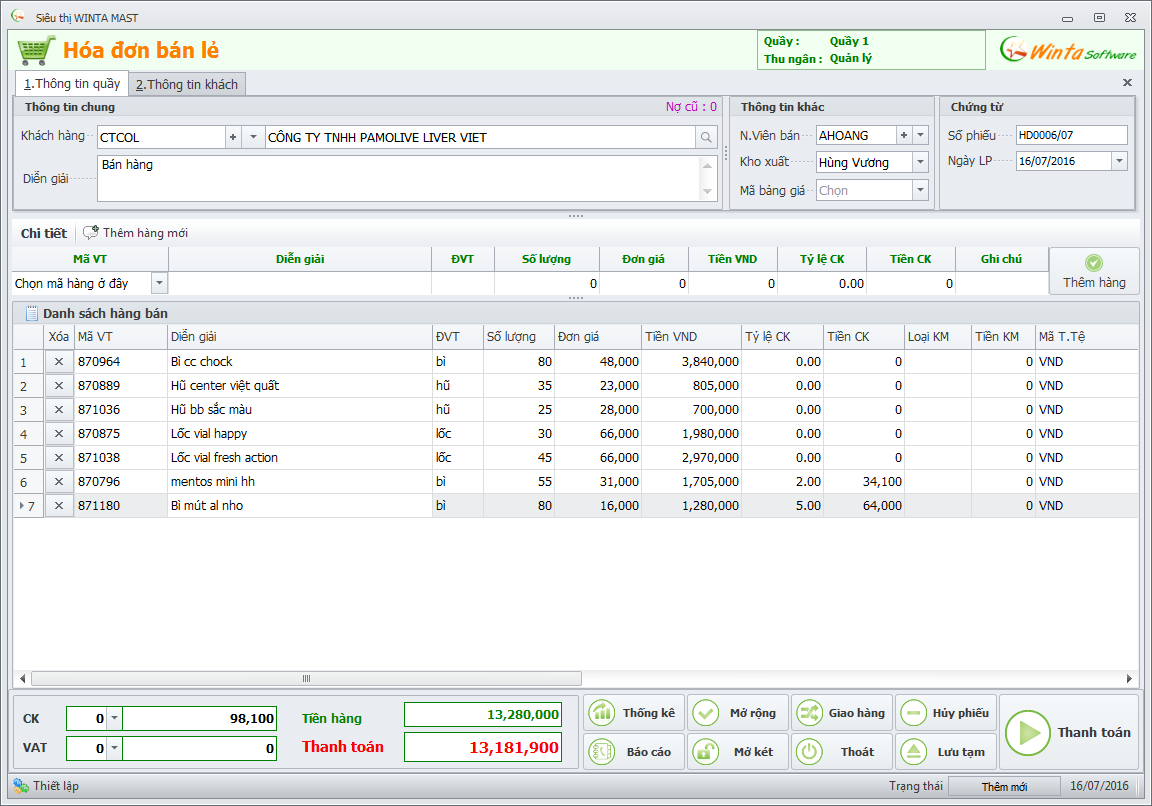
Task: Click Danh sách hàng bán list icon
Action: 32,314
